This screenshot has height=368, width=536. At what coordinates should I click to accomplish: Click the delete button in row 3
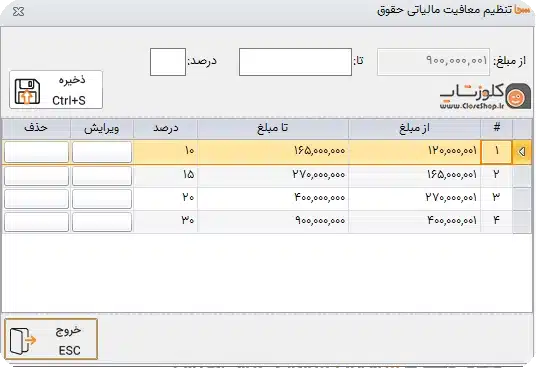pos(36,199)
